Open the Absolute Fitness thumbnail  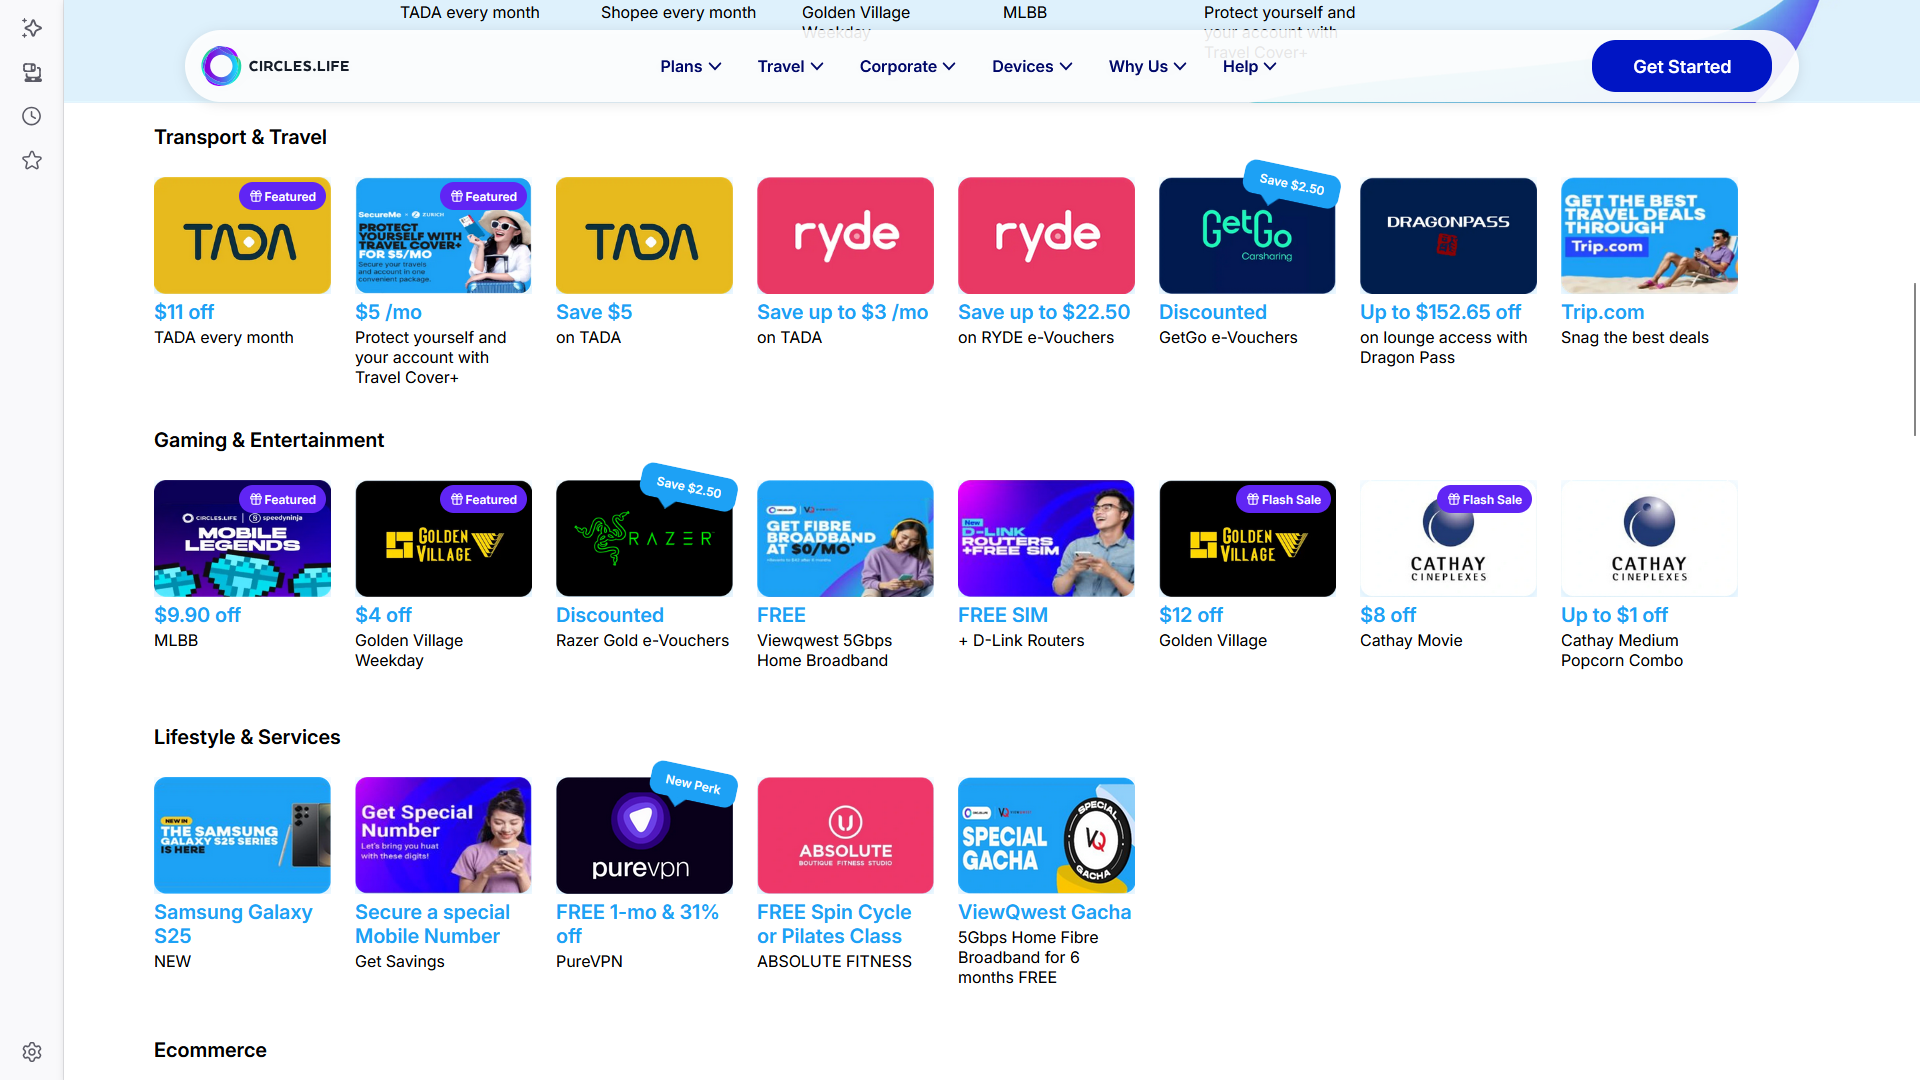845,835
